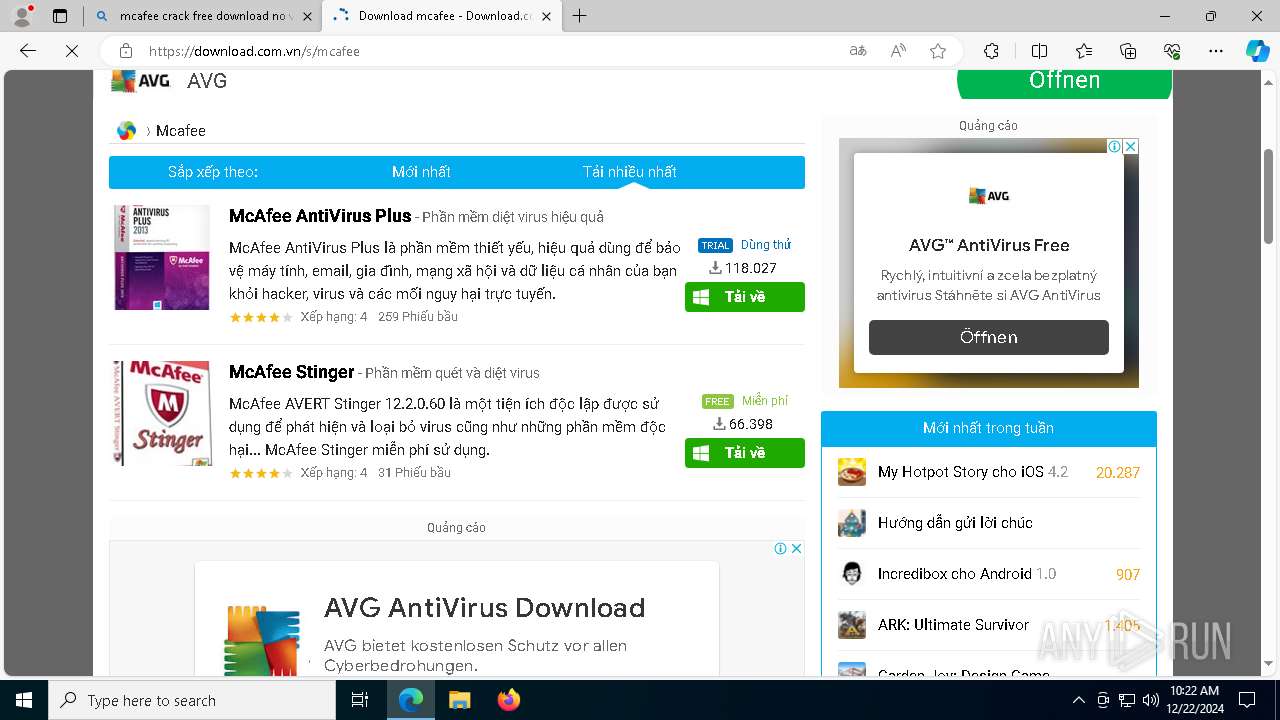Open ARK: Ultimate Survivor entry
The width and height of the screenshot is (1280, 720).
tap(953, 625)
